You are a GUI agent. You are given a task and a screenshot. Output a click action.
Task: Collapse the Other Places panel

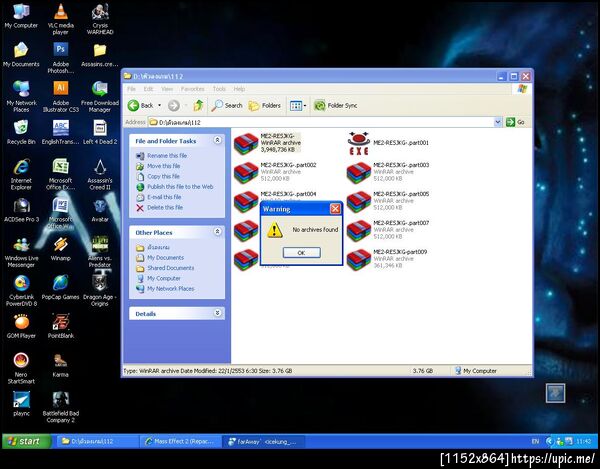217,232
